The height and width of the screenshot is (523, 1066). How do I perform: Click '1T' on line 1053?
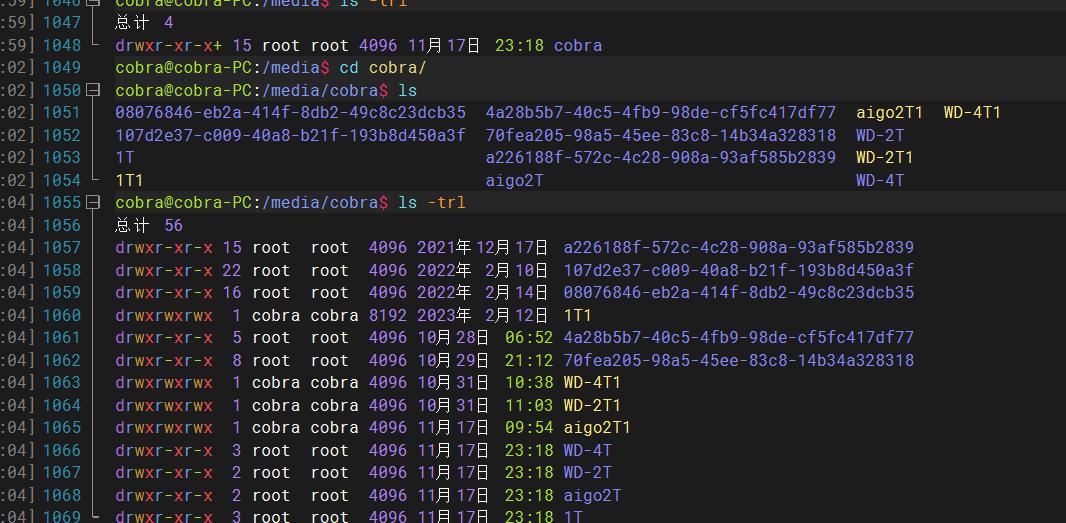[125, 158]
